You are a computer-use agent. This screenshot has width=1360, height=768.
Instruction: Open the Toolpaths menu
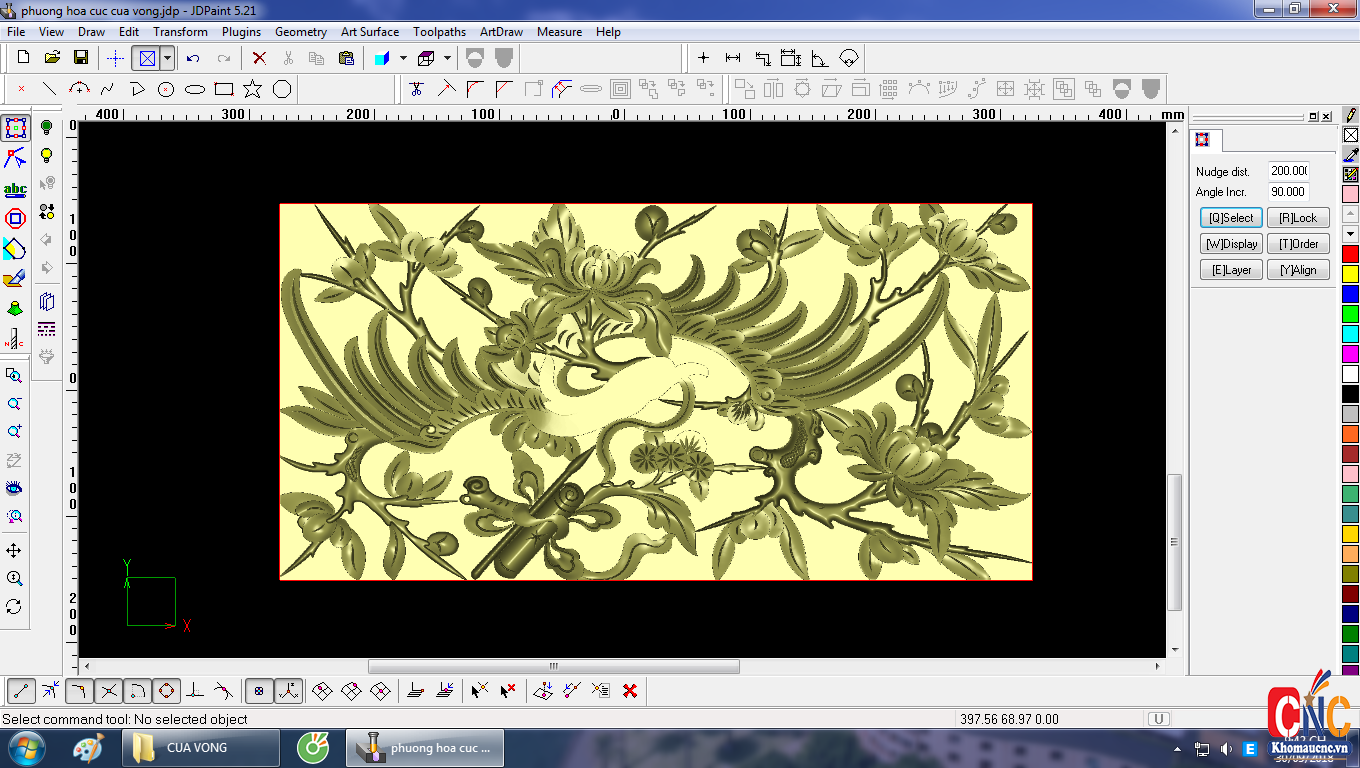click(x=439, y=32)
